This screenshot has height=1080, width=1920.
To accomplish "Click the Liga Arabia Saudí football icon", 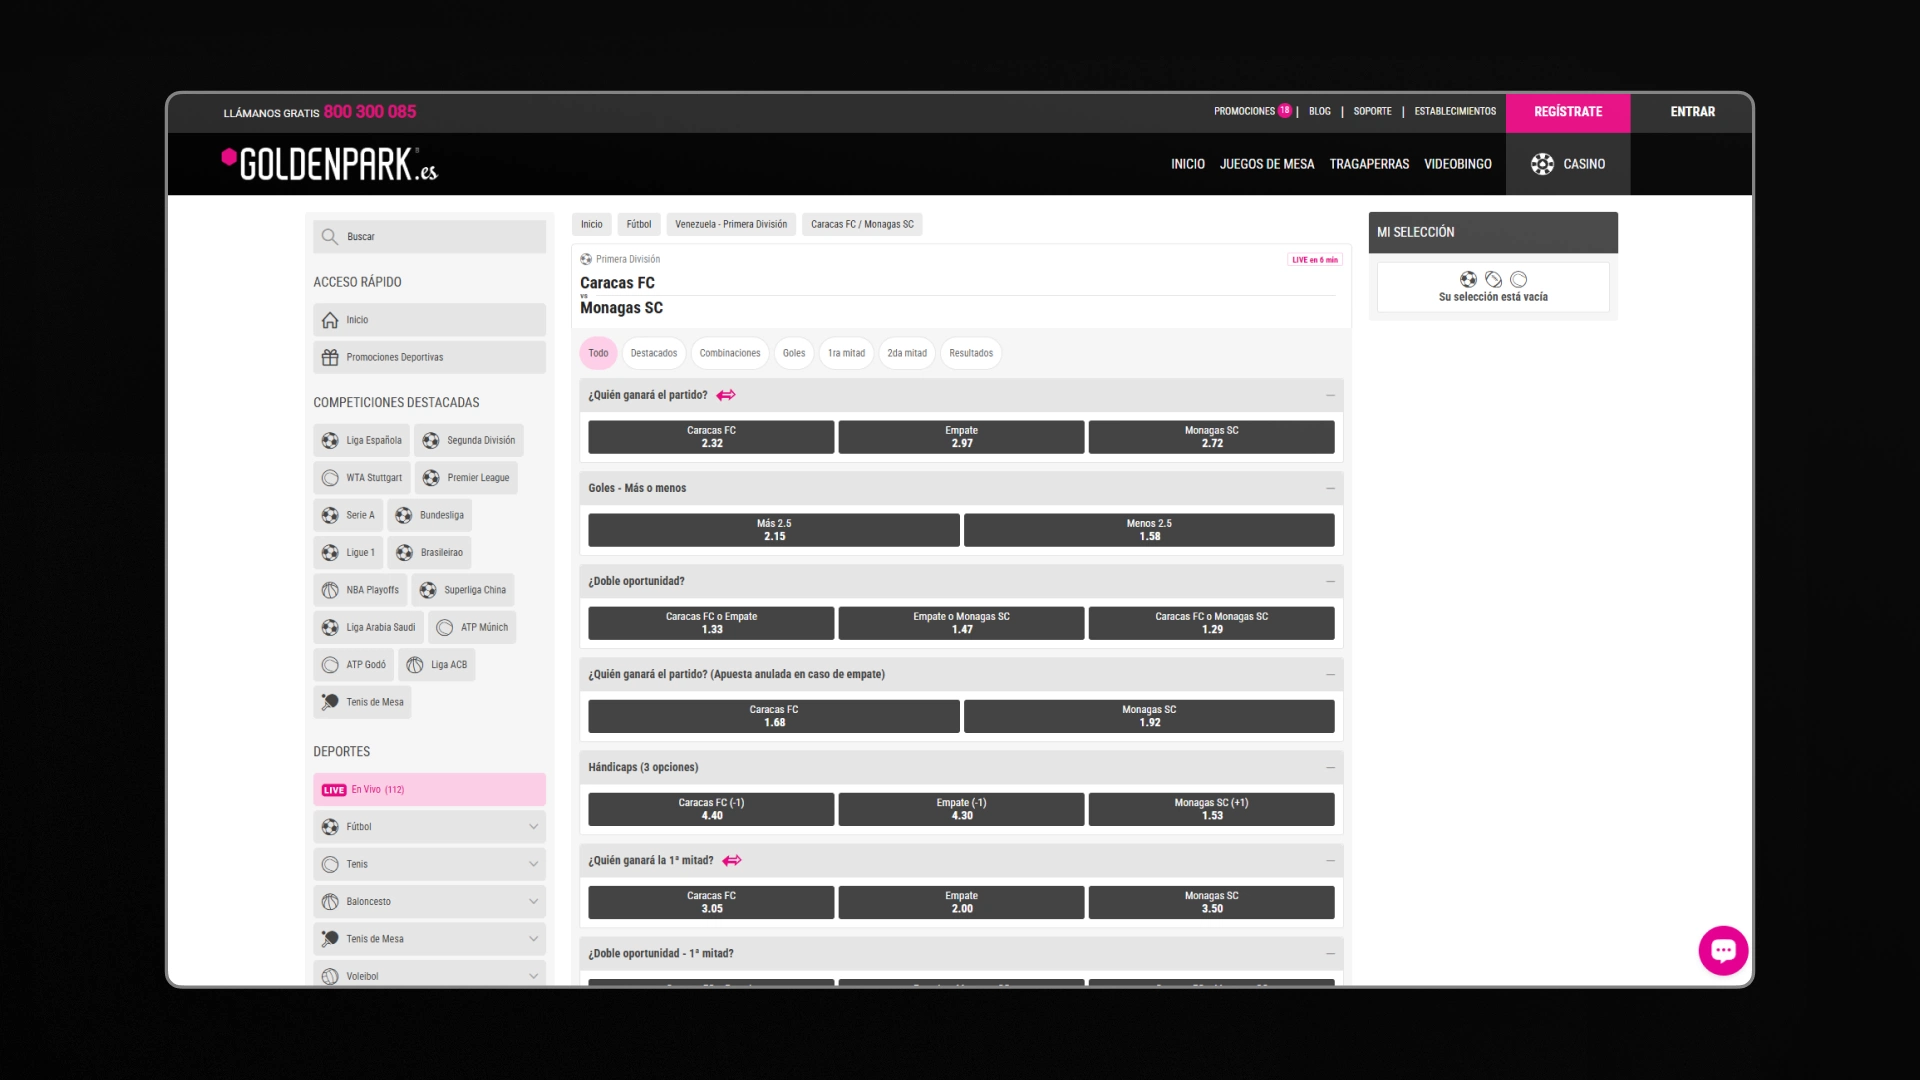I will (x=330, y=628).
